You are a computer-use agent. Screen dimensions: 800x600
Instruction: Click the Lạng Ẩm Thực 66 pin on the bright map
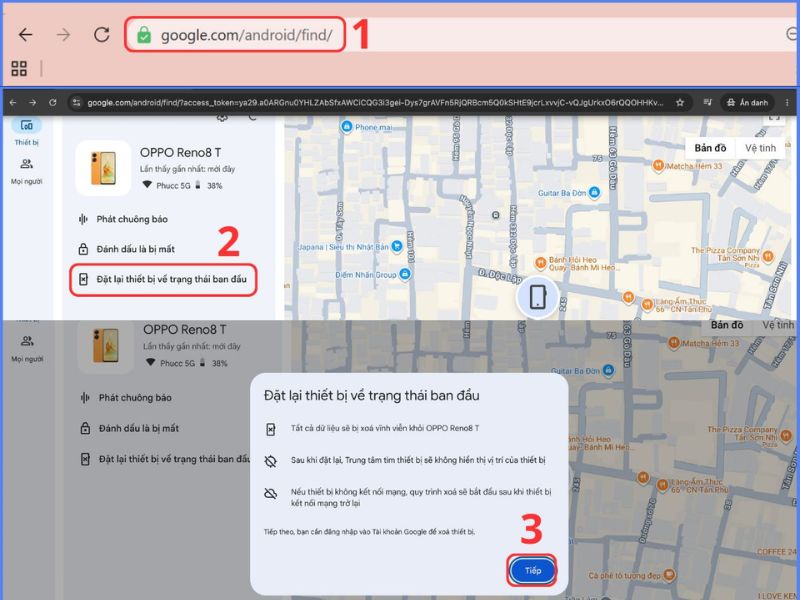[x=647, y=305]
